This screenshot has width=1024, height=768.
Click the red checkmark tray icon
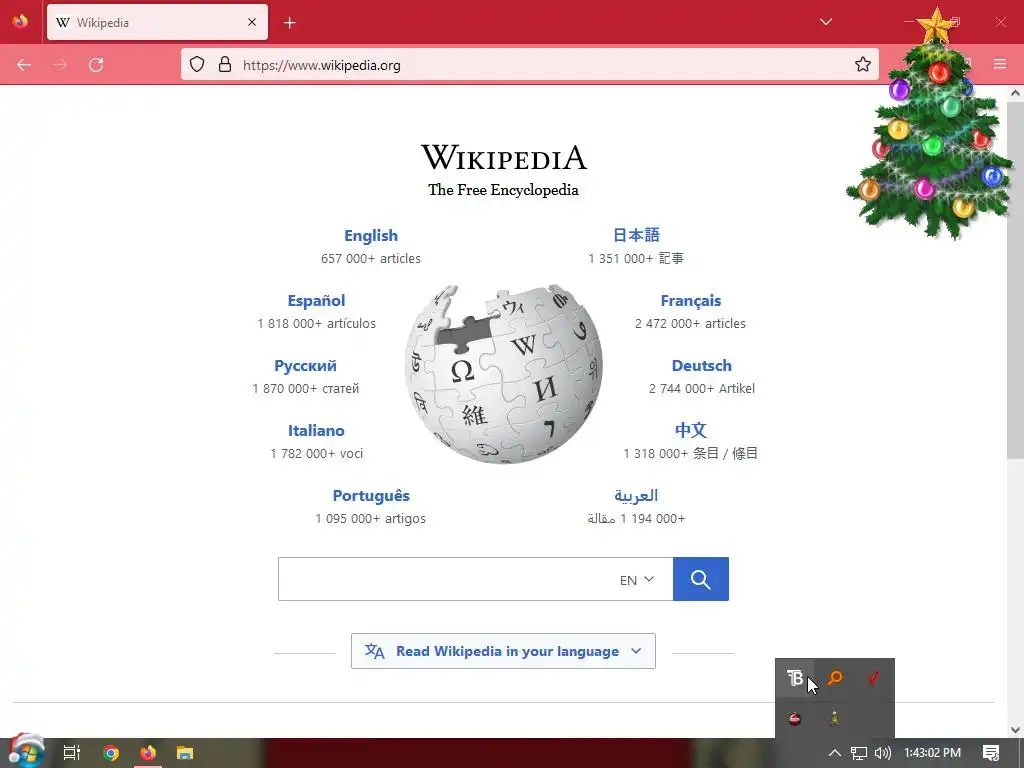point(874,679)
